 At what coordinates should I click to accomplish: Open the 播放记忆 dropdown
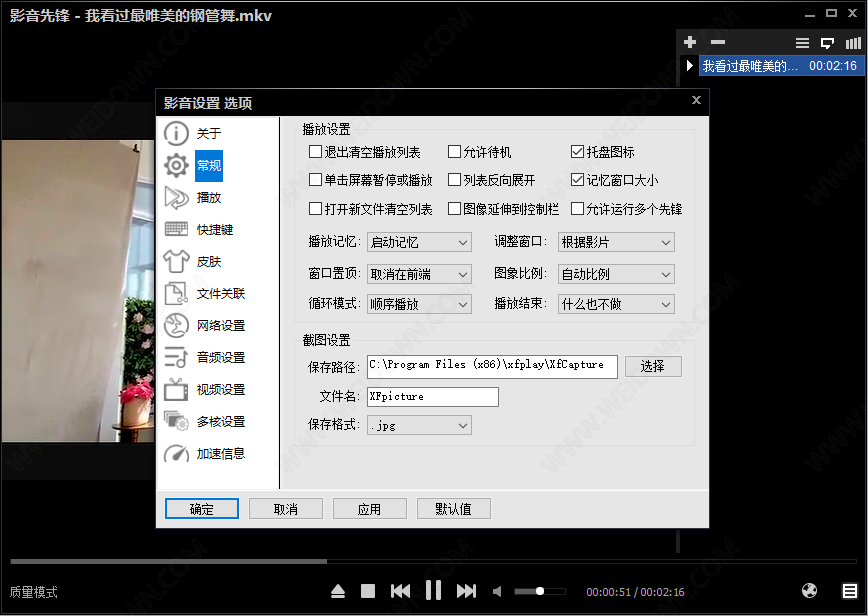click(419, 242)
